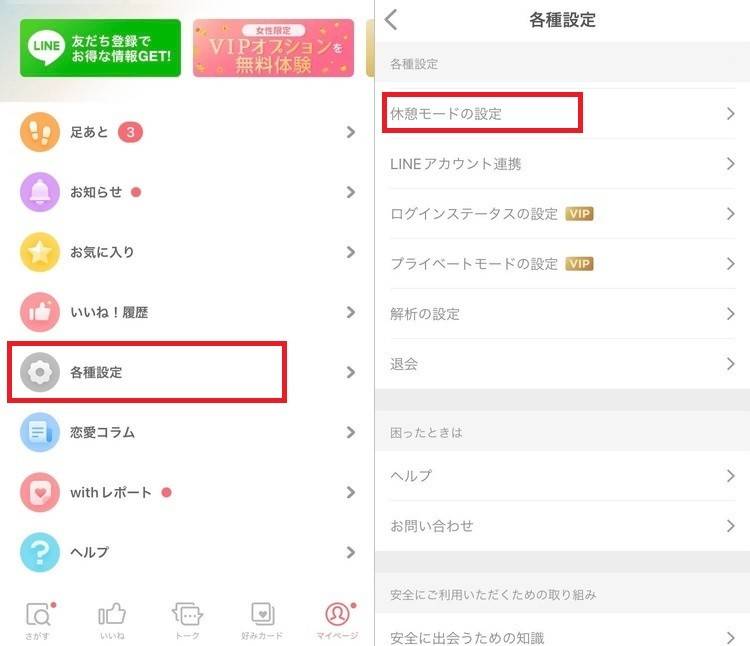Open the 各種設定 gear icon
This screenshot has height=646, width=750.
40,372
